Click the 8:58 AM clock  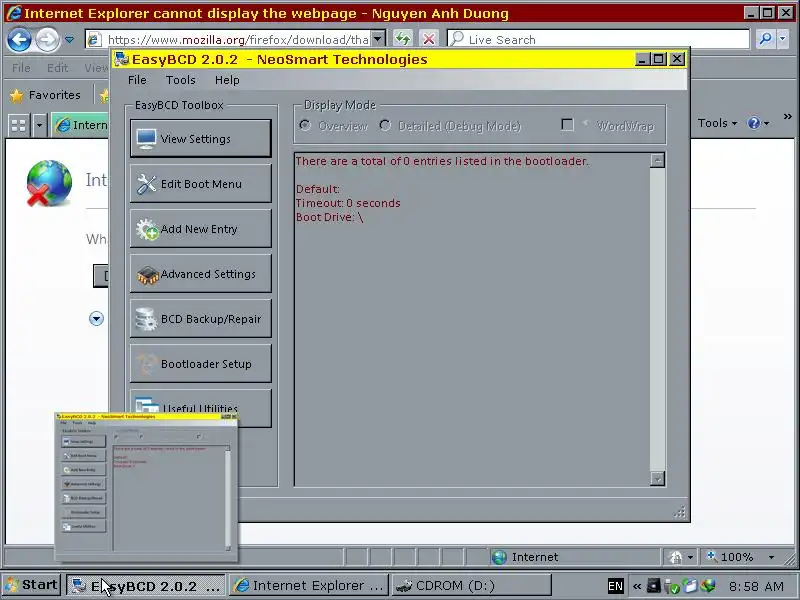756,586
